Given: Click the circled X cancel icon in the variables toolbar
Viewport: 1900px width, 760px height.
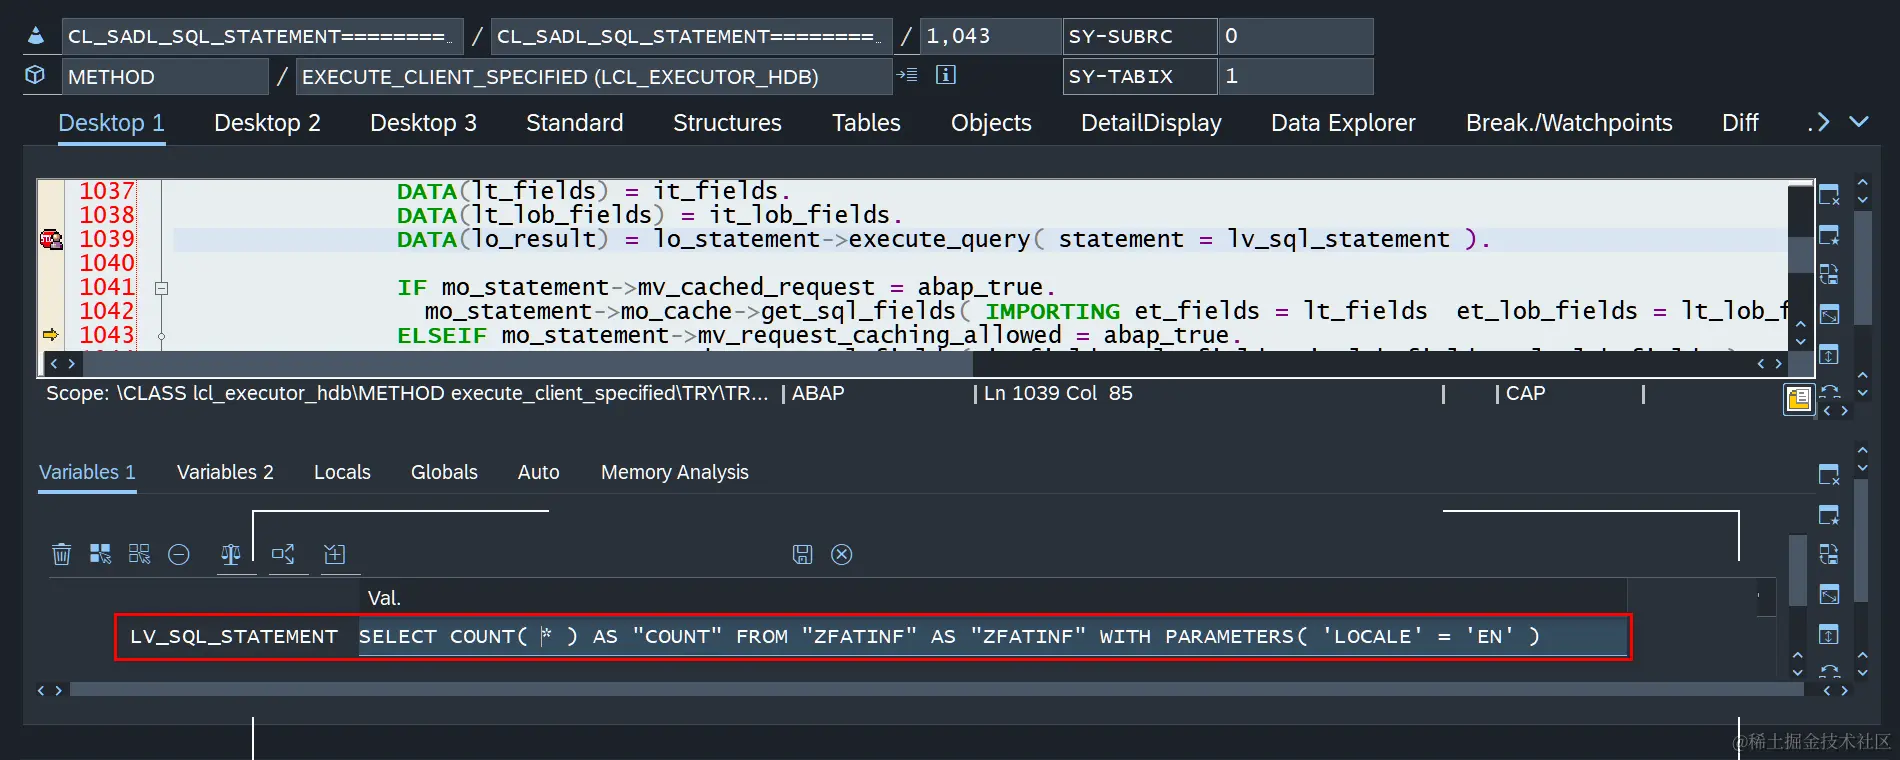Looking at the screenshot, I should [x=842, y=554].
